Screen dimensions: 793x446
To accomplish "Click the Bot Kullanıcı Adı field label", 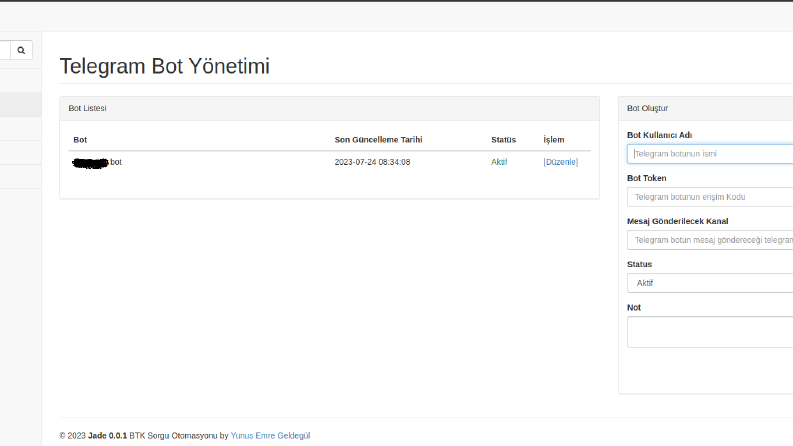I will tap(659, 135).
